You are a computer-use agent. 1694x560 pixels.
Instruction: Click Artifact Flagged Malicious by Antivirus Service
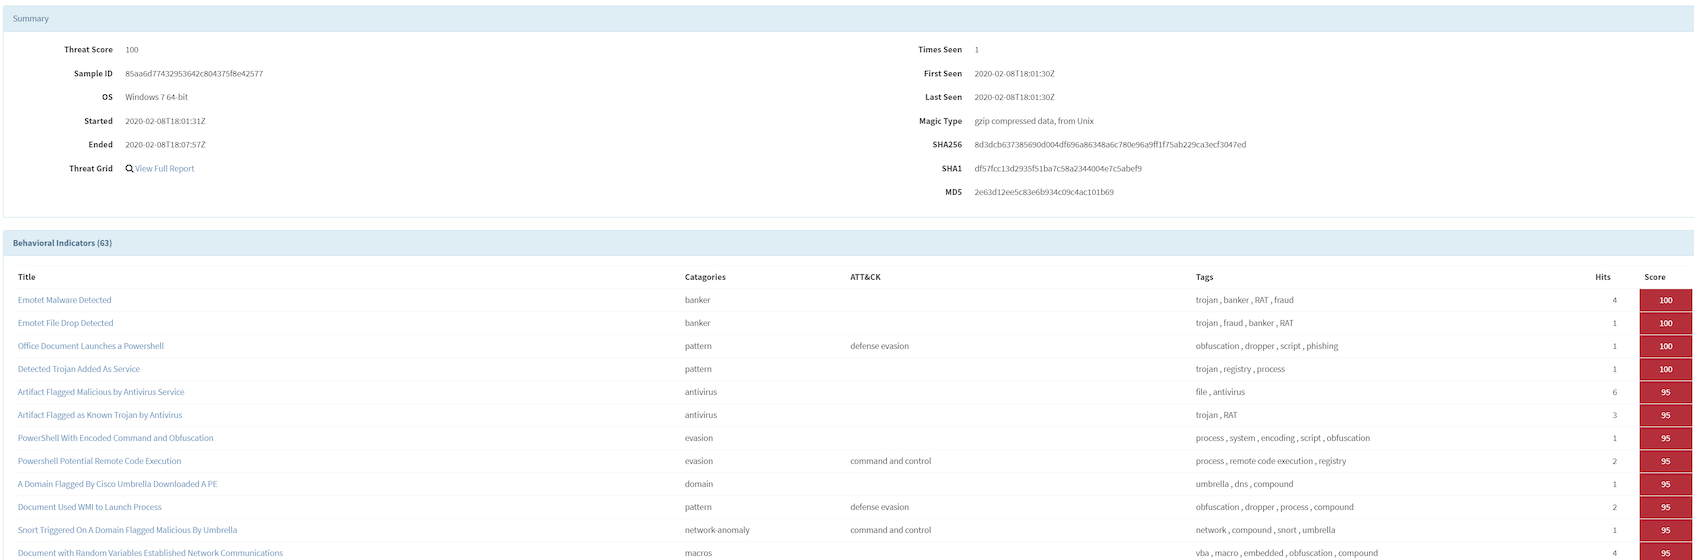pos(101,392)
